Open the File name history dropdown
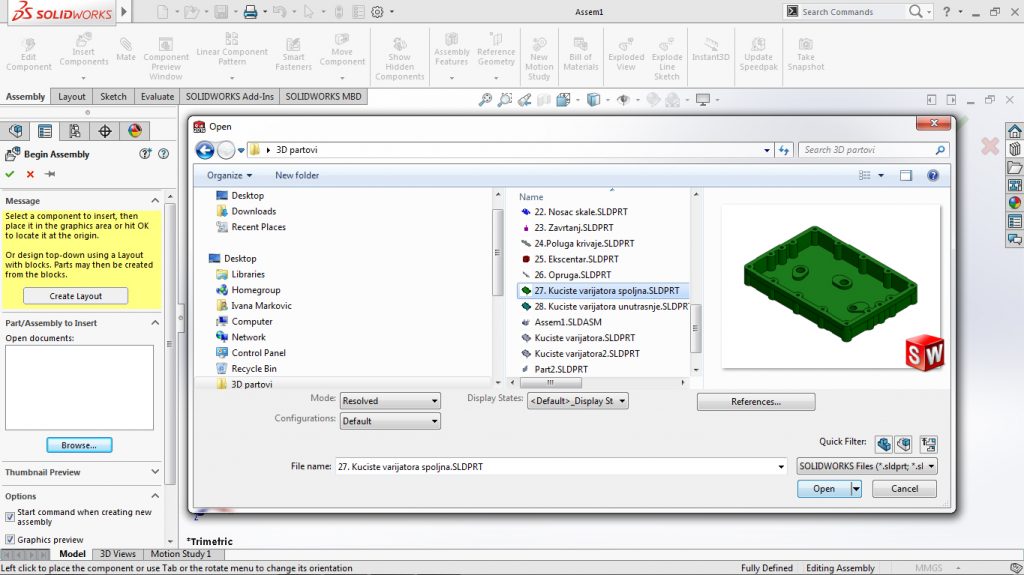 point(781,467)
